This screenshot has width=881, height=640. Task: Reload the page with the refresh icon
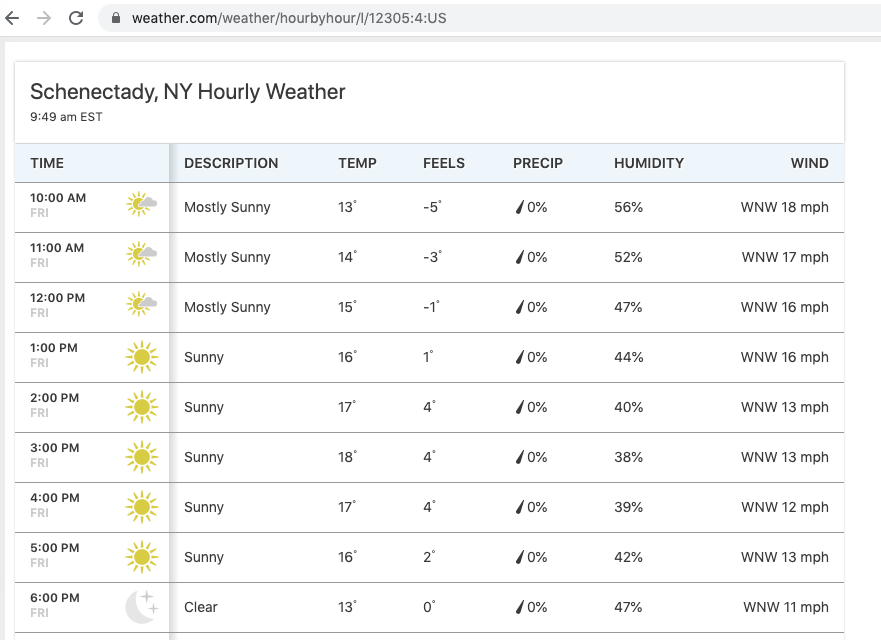(76, 18)
